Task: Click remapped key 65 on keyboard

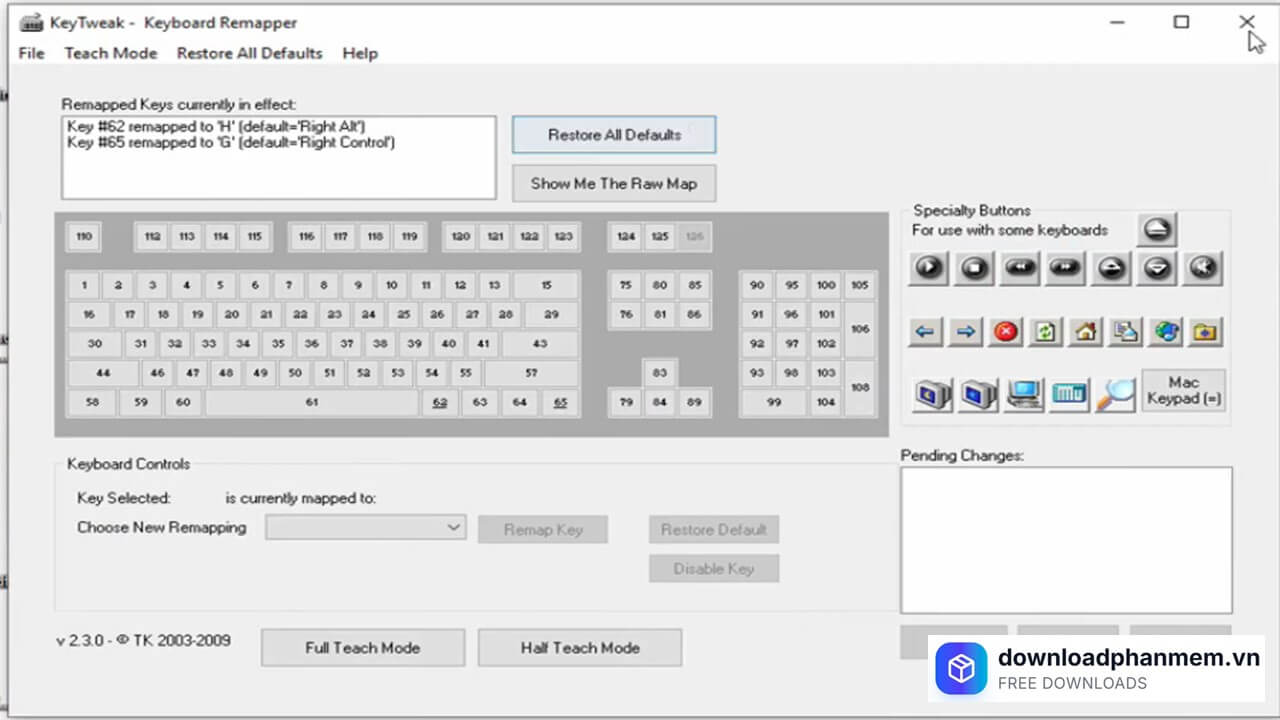Action: [560, 402]
